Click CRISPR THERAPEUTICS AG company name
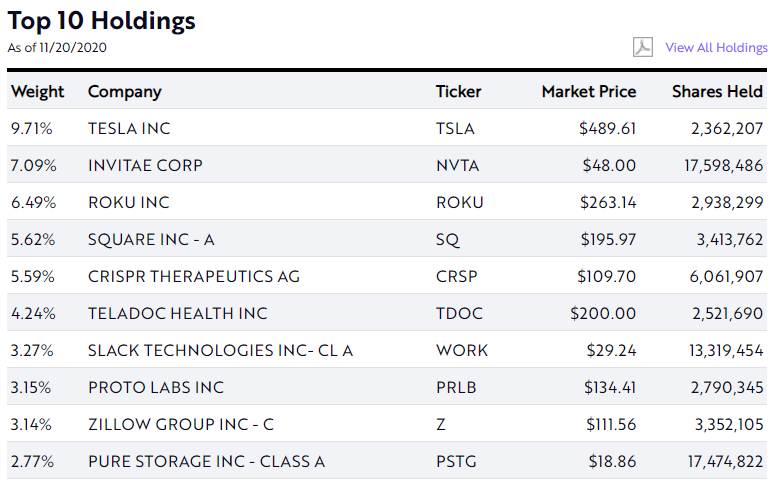This screenshot has width=777, height=489. [193, 277]
